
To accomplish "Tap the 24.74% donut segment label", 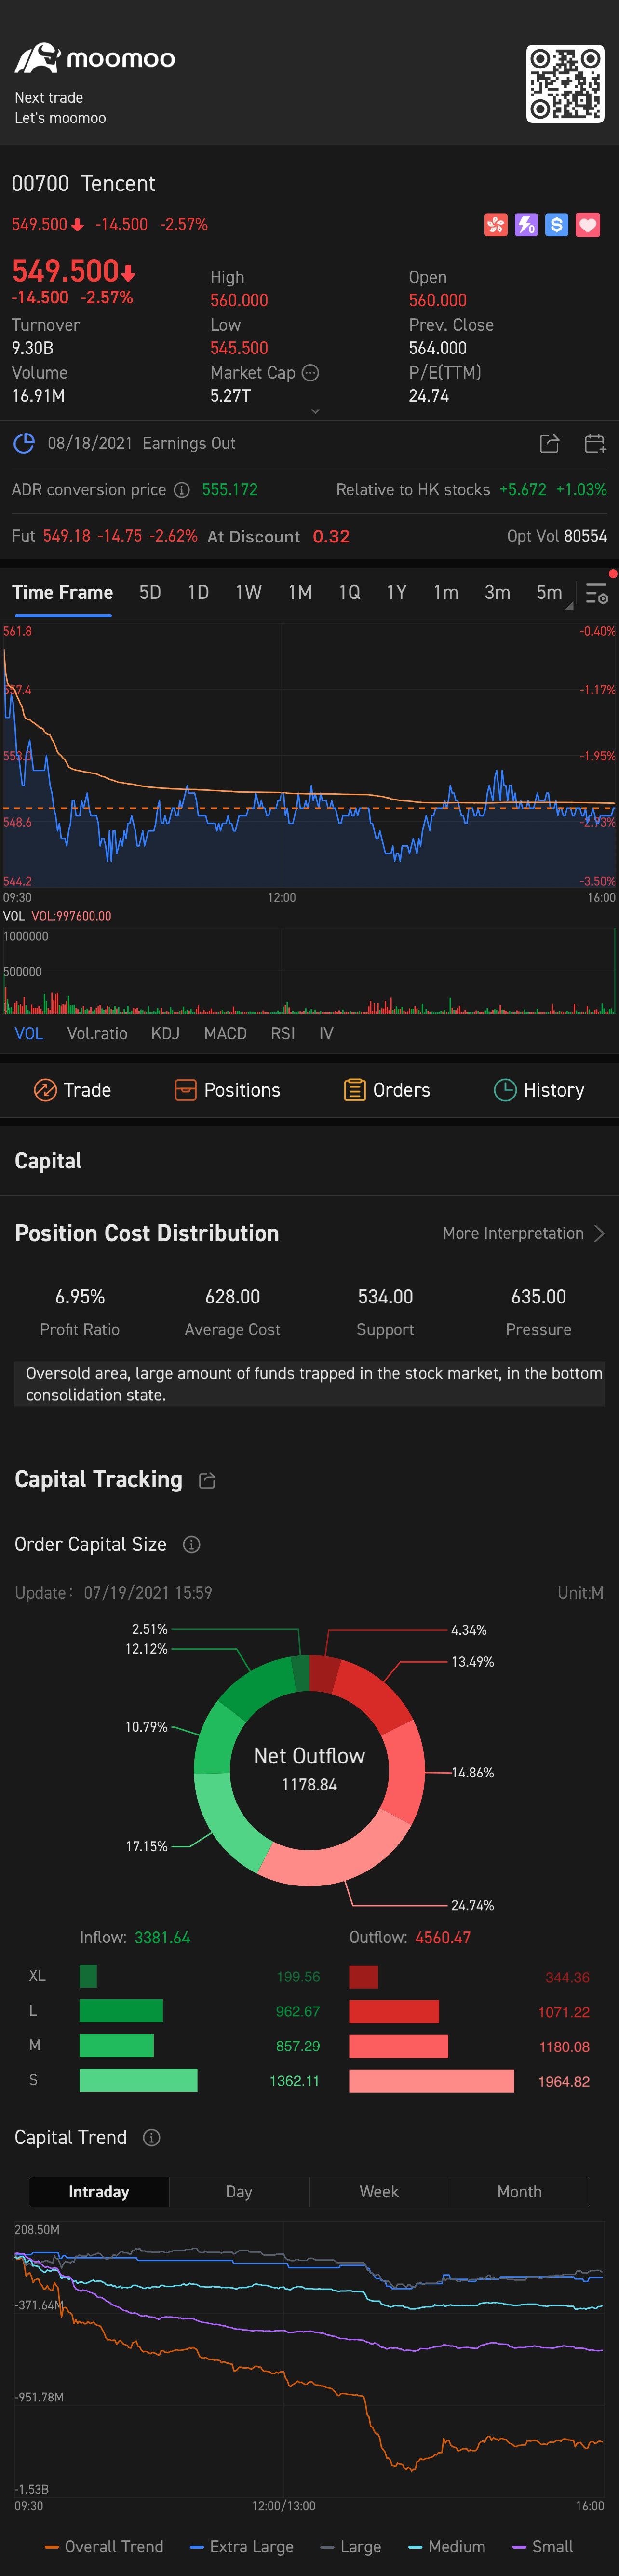I will (472, 1906).
